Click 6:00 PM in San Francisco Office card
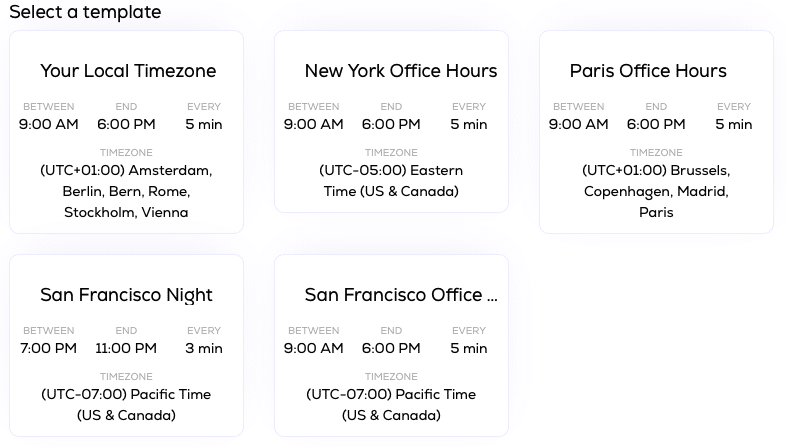The width and height of the screenshot is (786, 447). pos(391,348)
